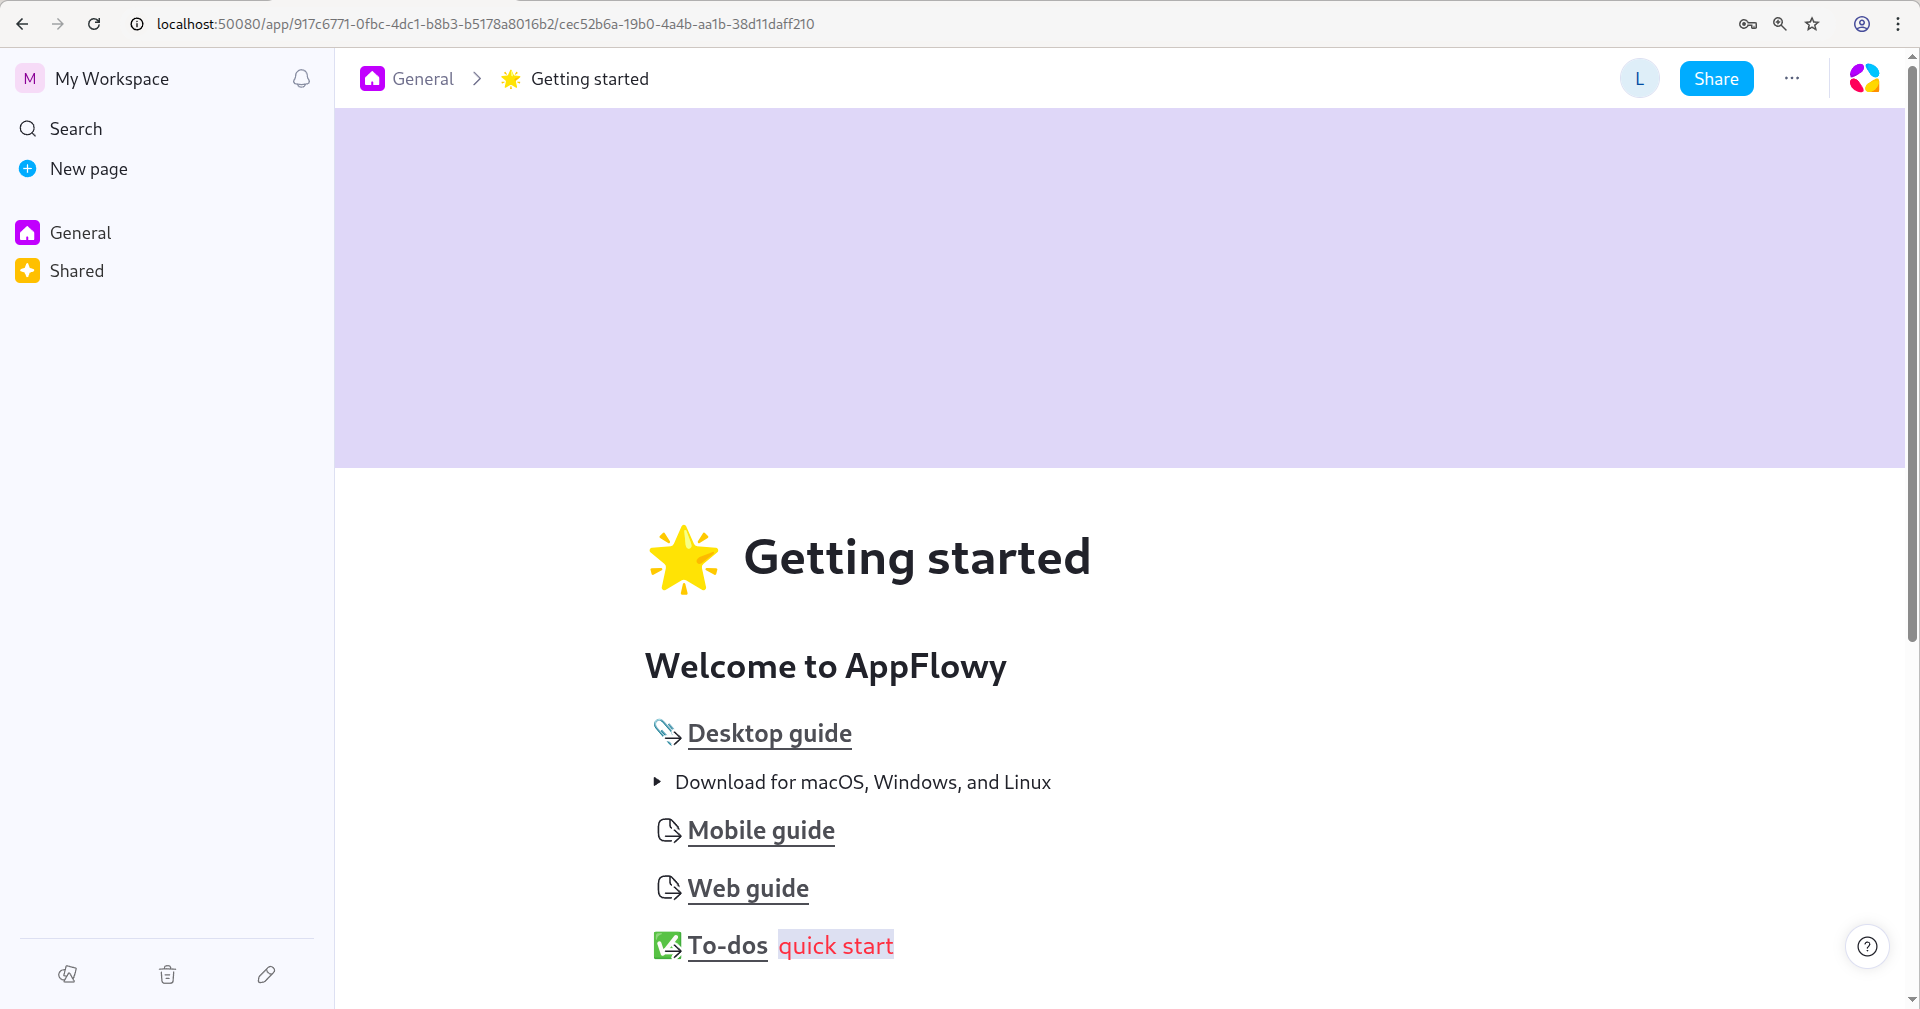Open the To-dos page link

tap(727, 946)
